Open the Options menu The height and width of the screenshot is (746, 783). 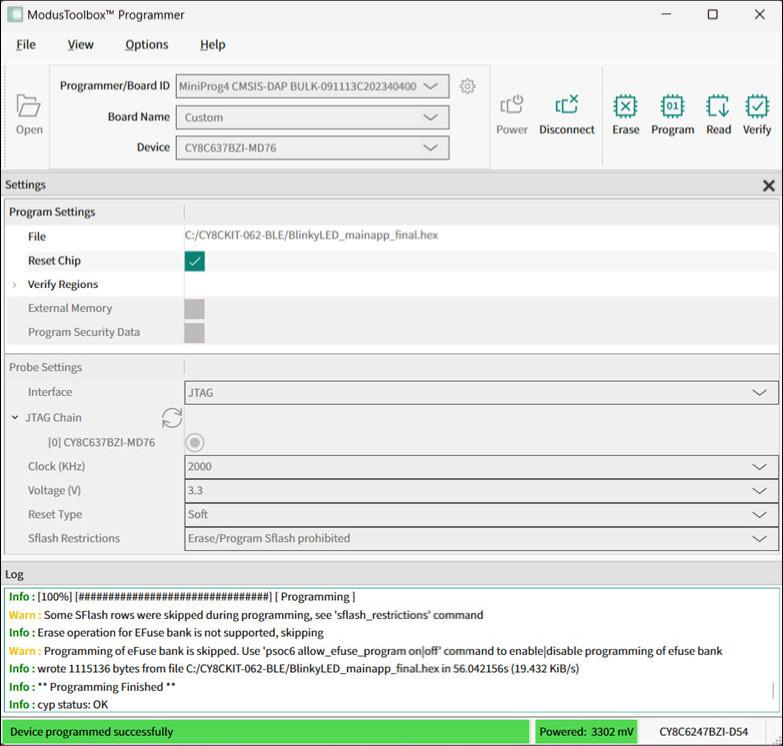(147, 44)
